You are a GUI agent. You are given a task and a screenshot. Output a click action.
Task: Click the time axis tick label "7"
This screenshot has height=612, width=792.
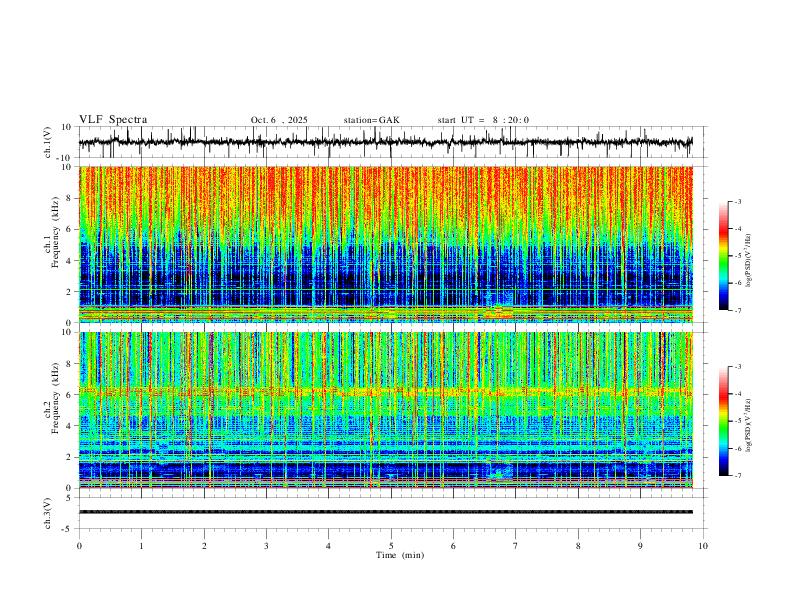click(516, 546)
